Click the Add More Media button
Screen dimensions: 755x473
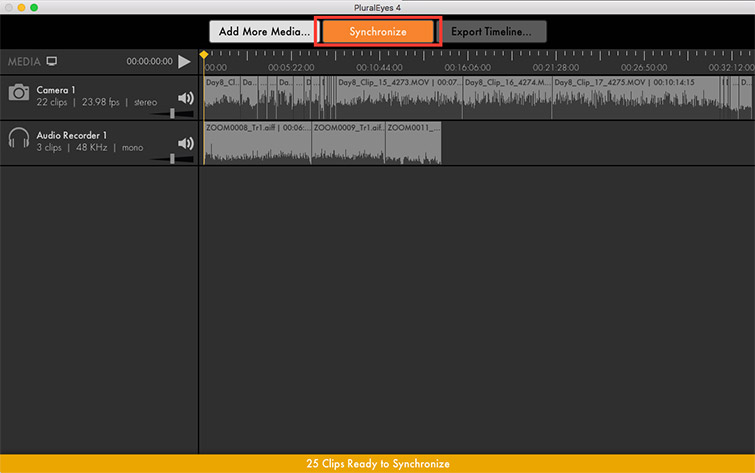[x=264, y=31]
